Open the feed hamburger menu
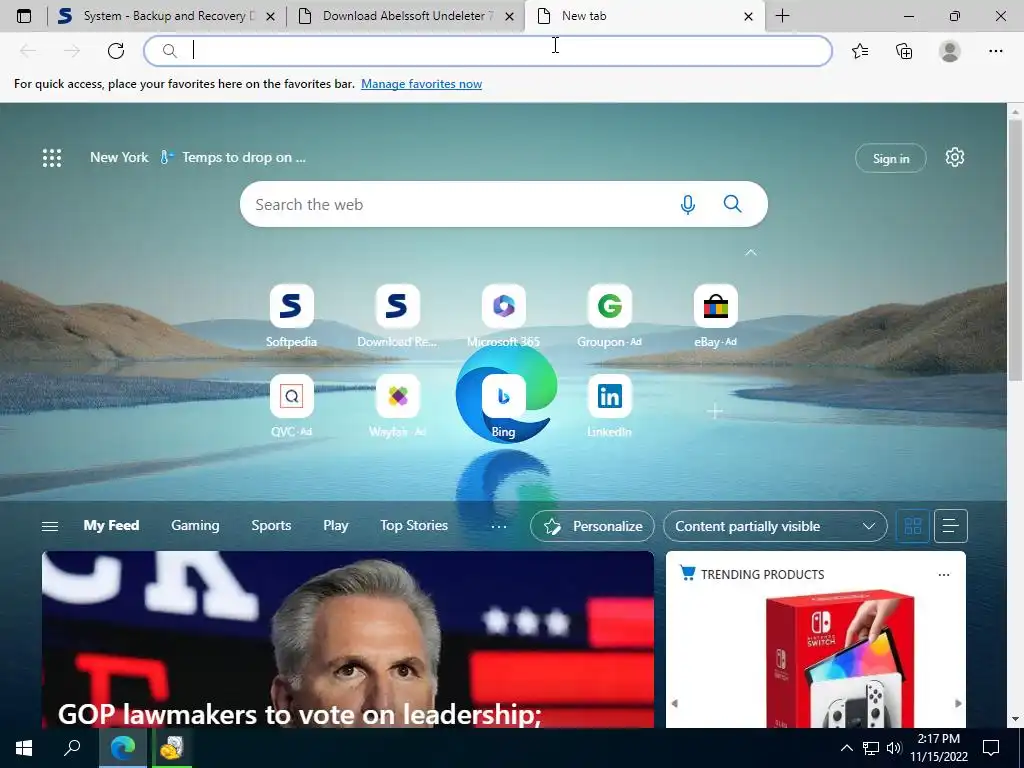Screen dimensions: 1024x768 click(x=50, y=526)
